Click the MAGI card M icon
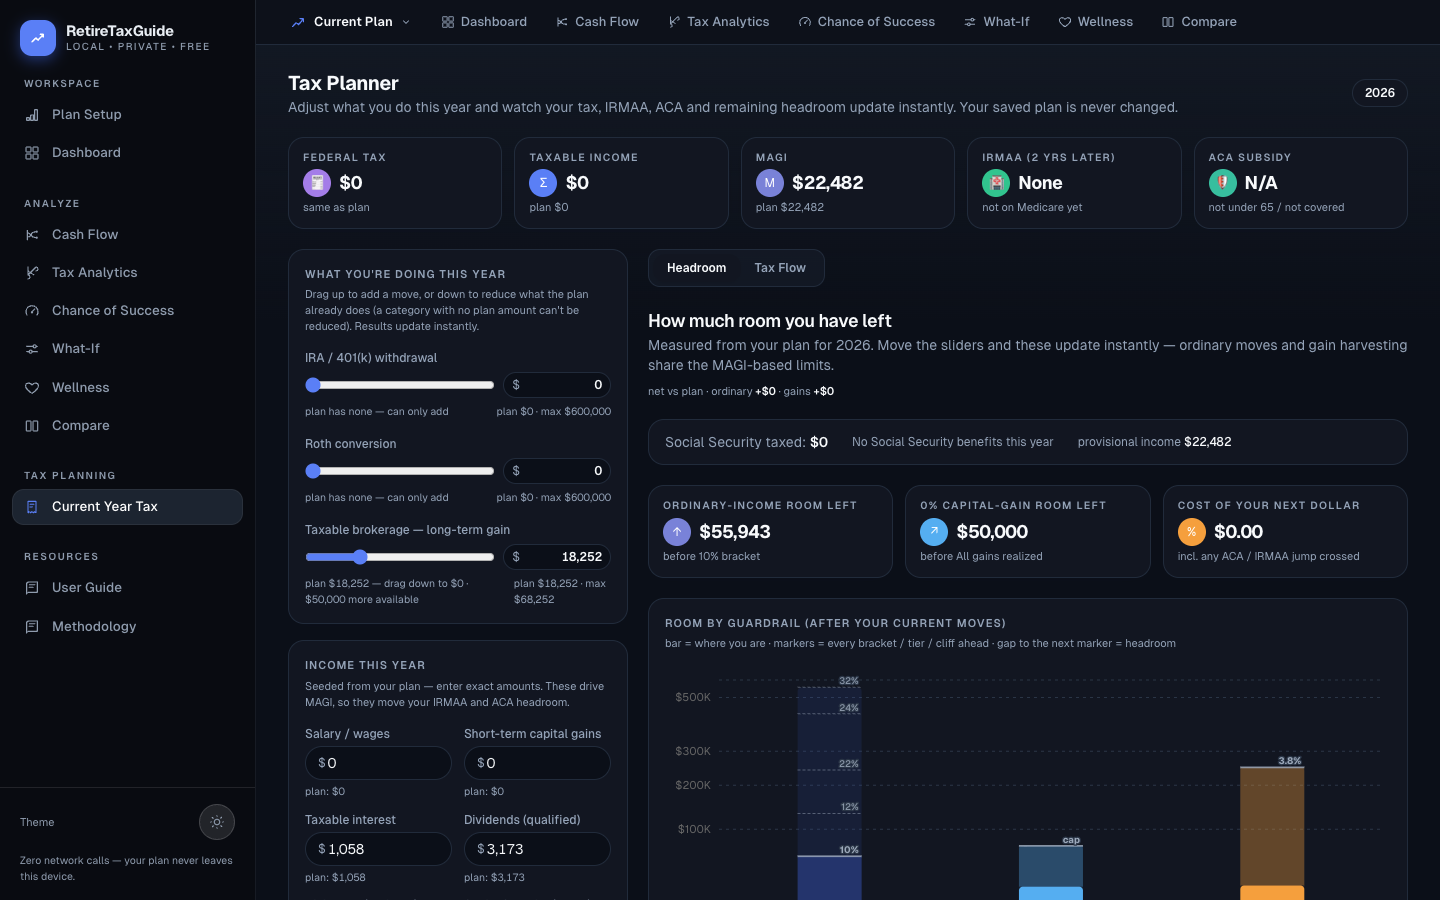The width and height of the screenshot is (1440, 900). [770, 183]
